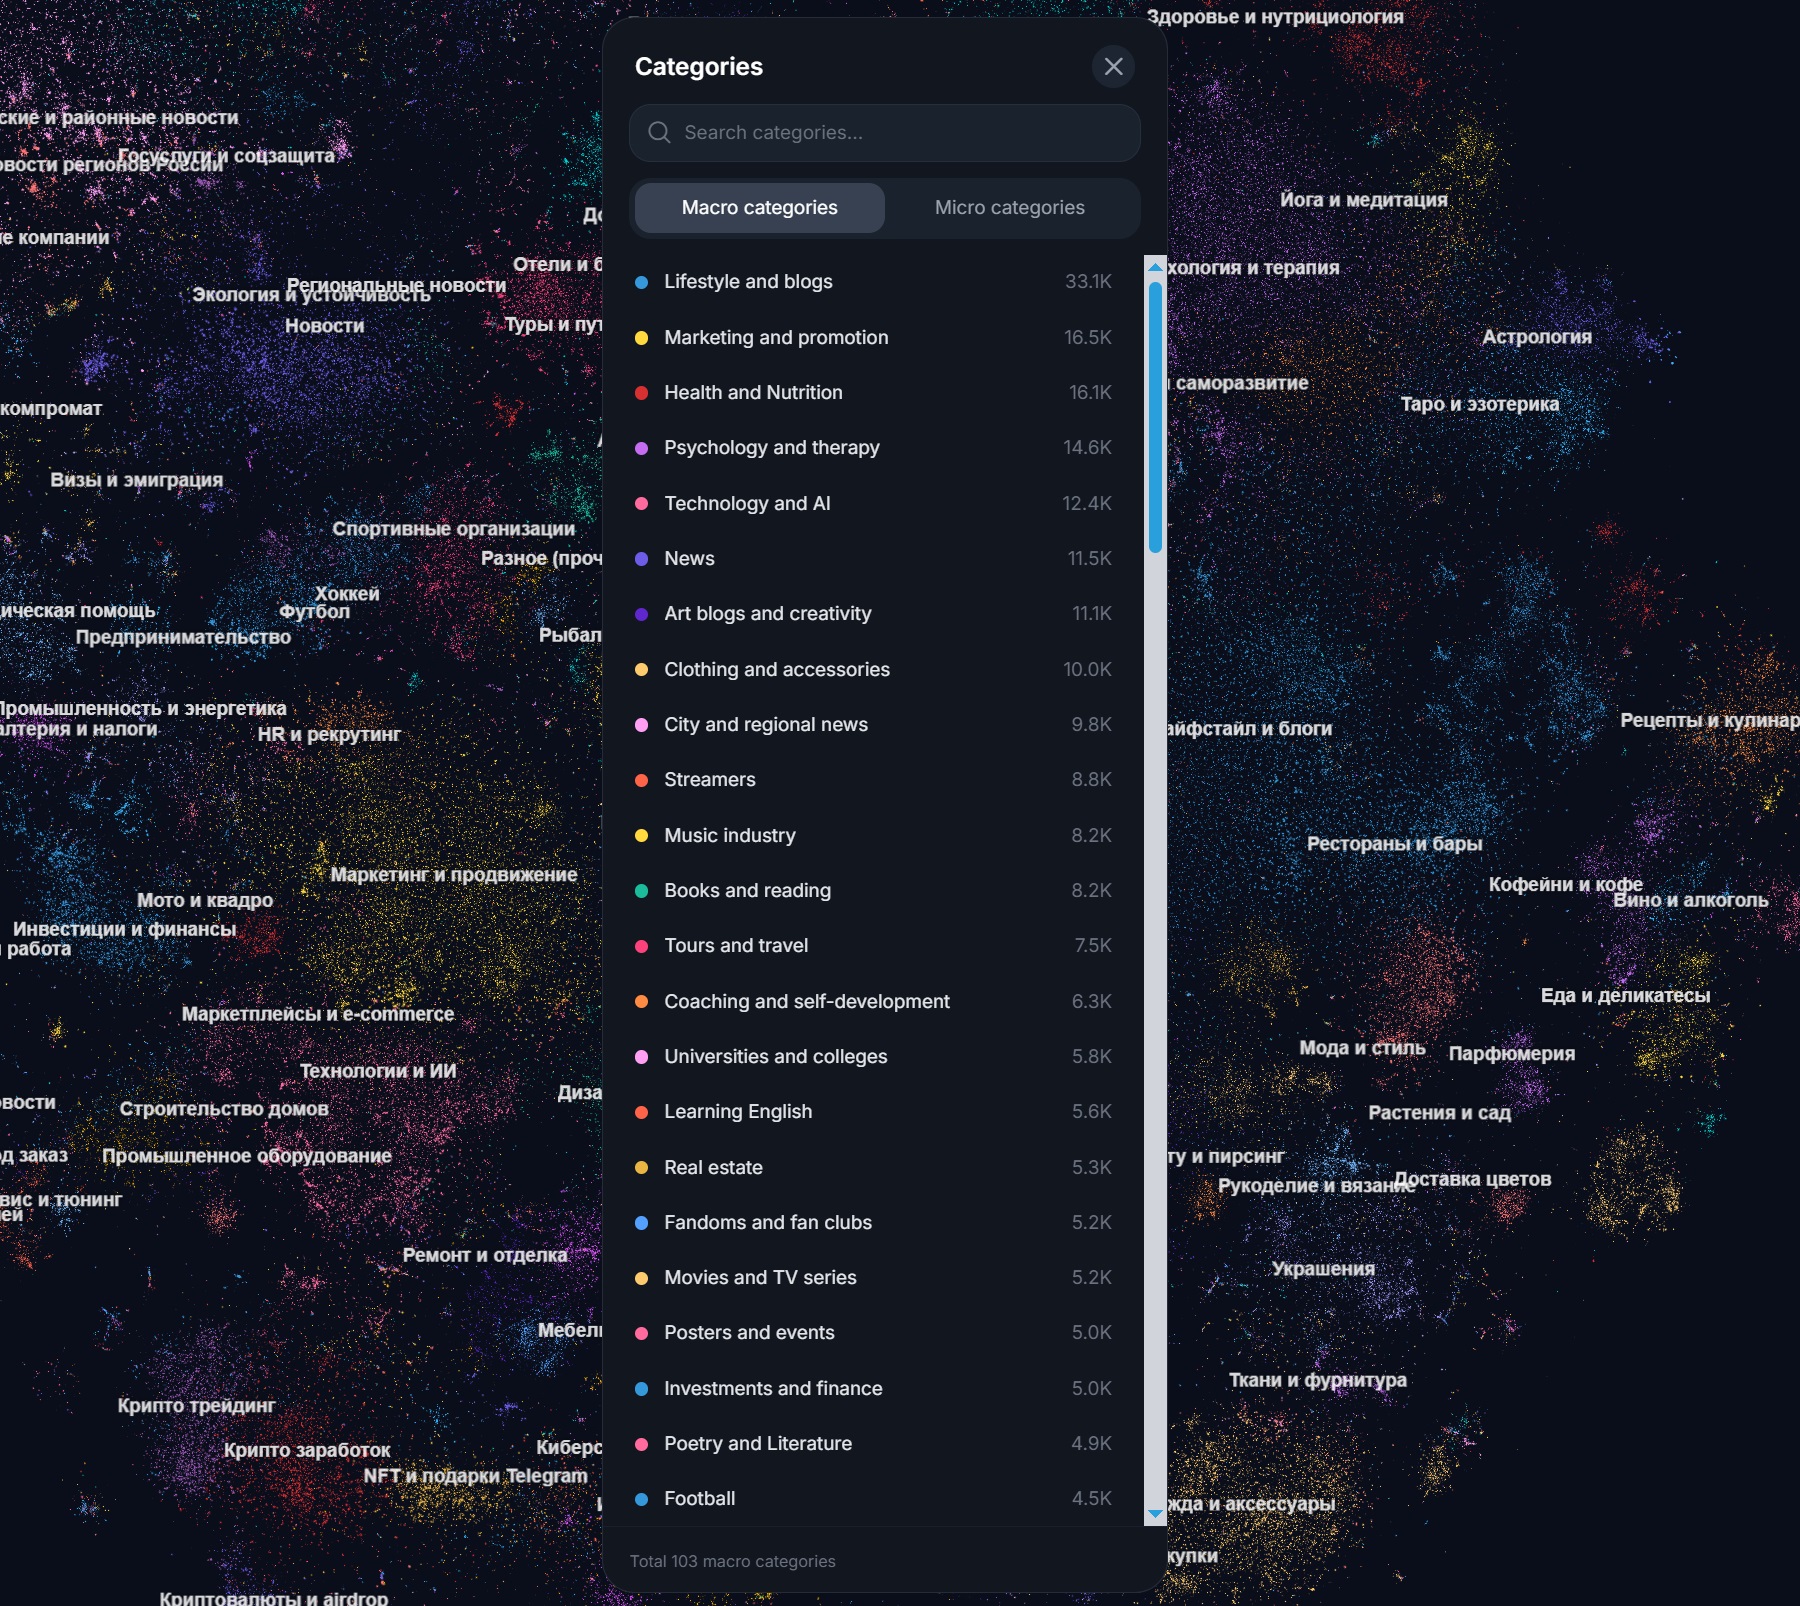Pick Coaching and self-development category

[x=874, y=1002]
